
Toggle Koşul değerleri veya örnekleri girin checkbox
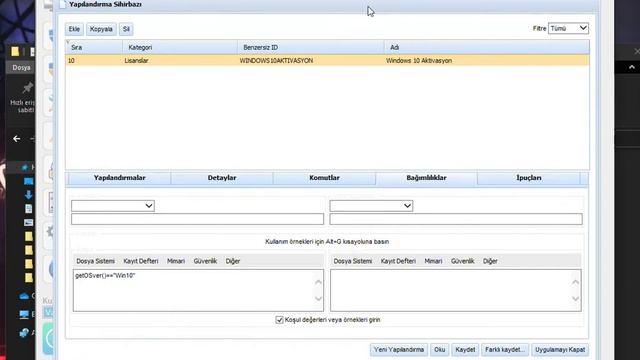tap(279, 320)
